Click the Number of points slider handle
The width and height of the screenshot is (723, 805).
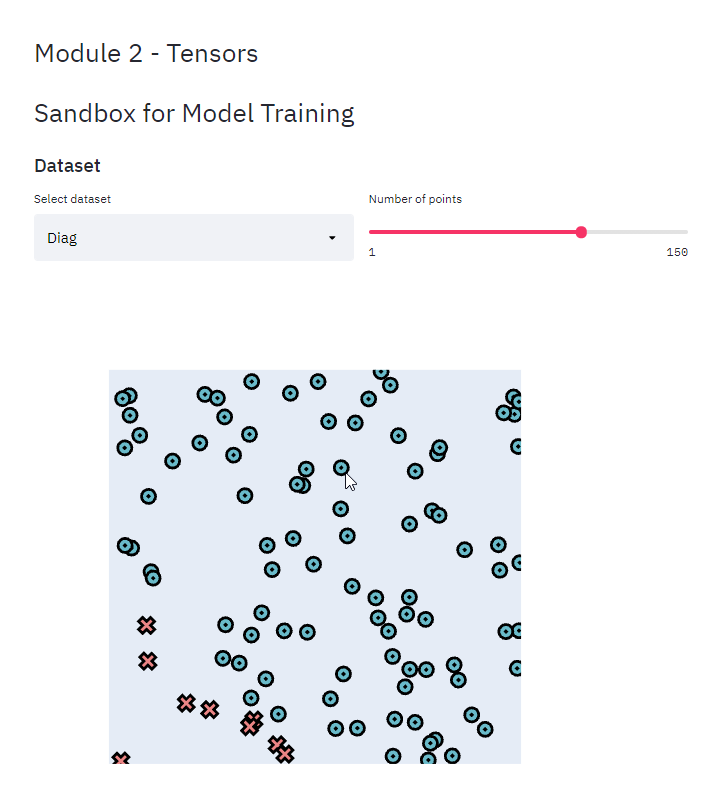(581, 232)
